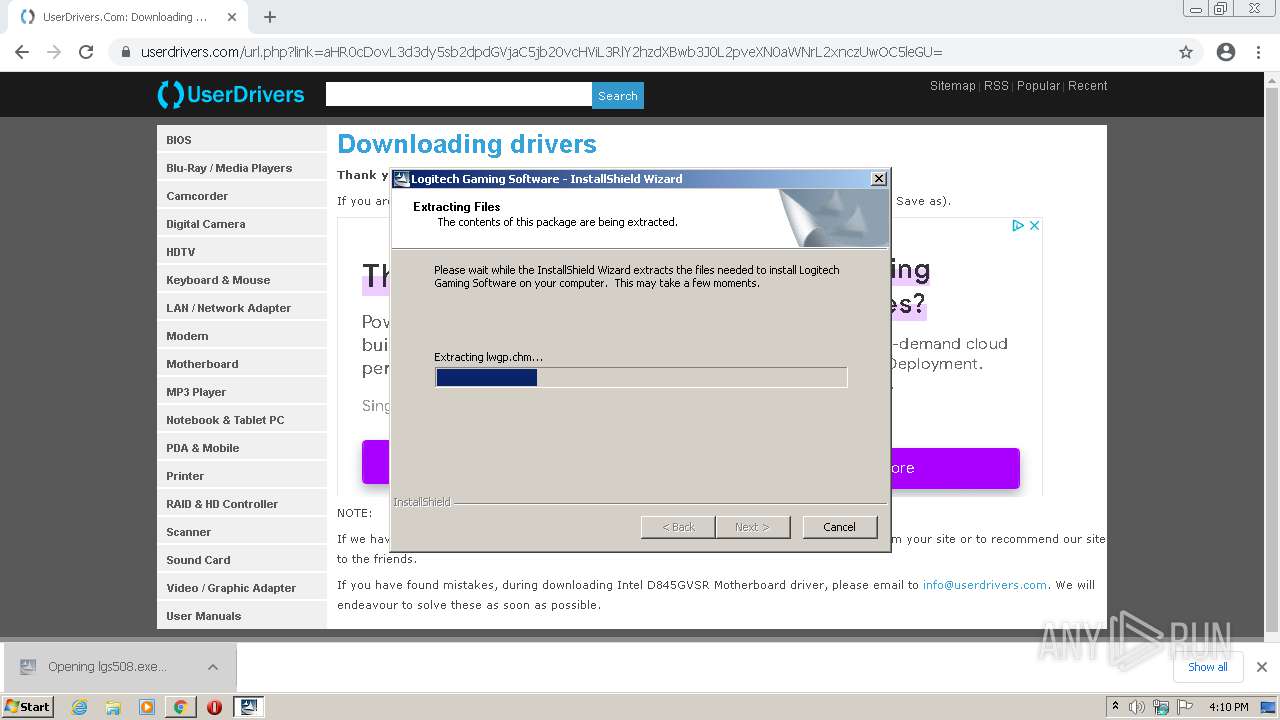Open the Chrome three-dot menu
The height and width of the screenshot is (720, 1280).
(x=1258, y=52)
